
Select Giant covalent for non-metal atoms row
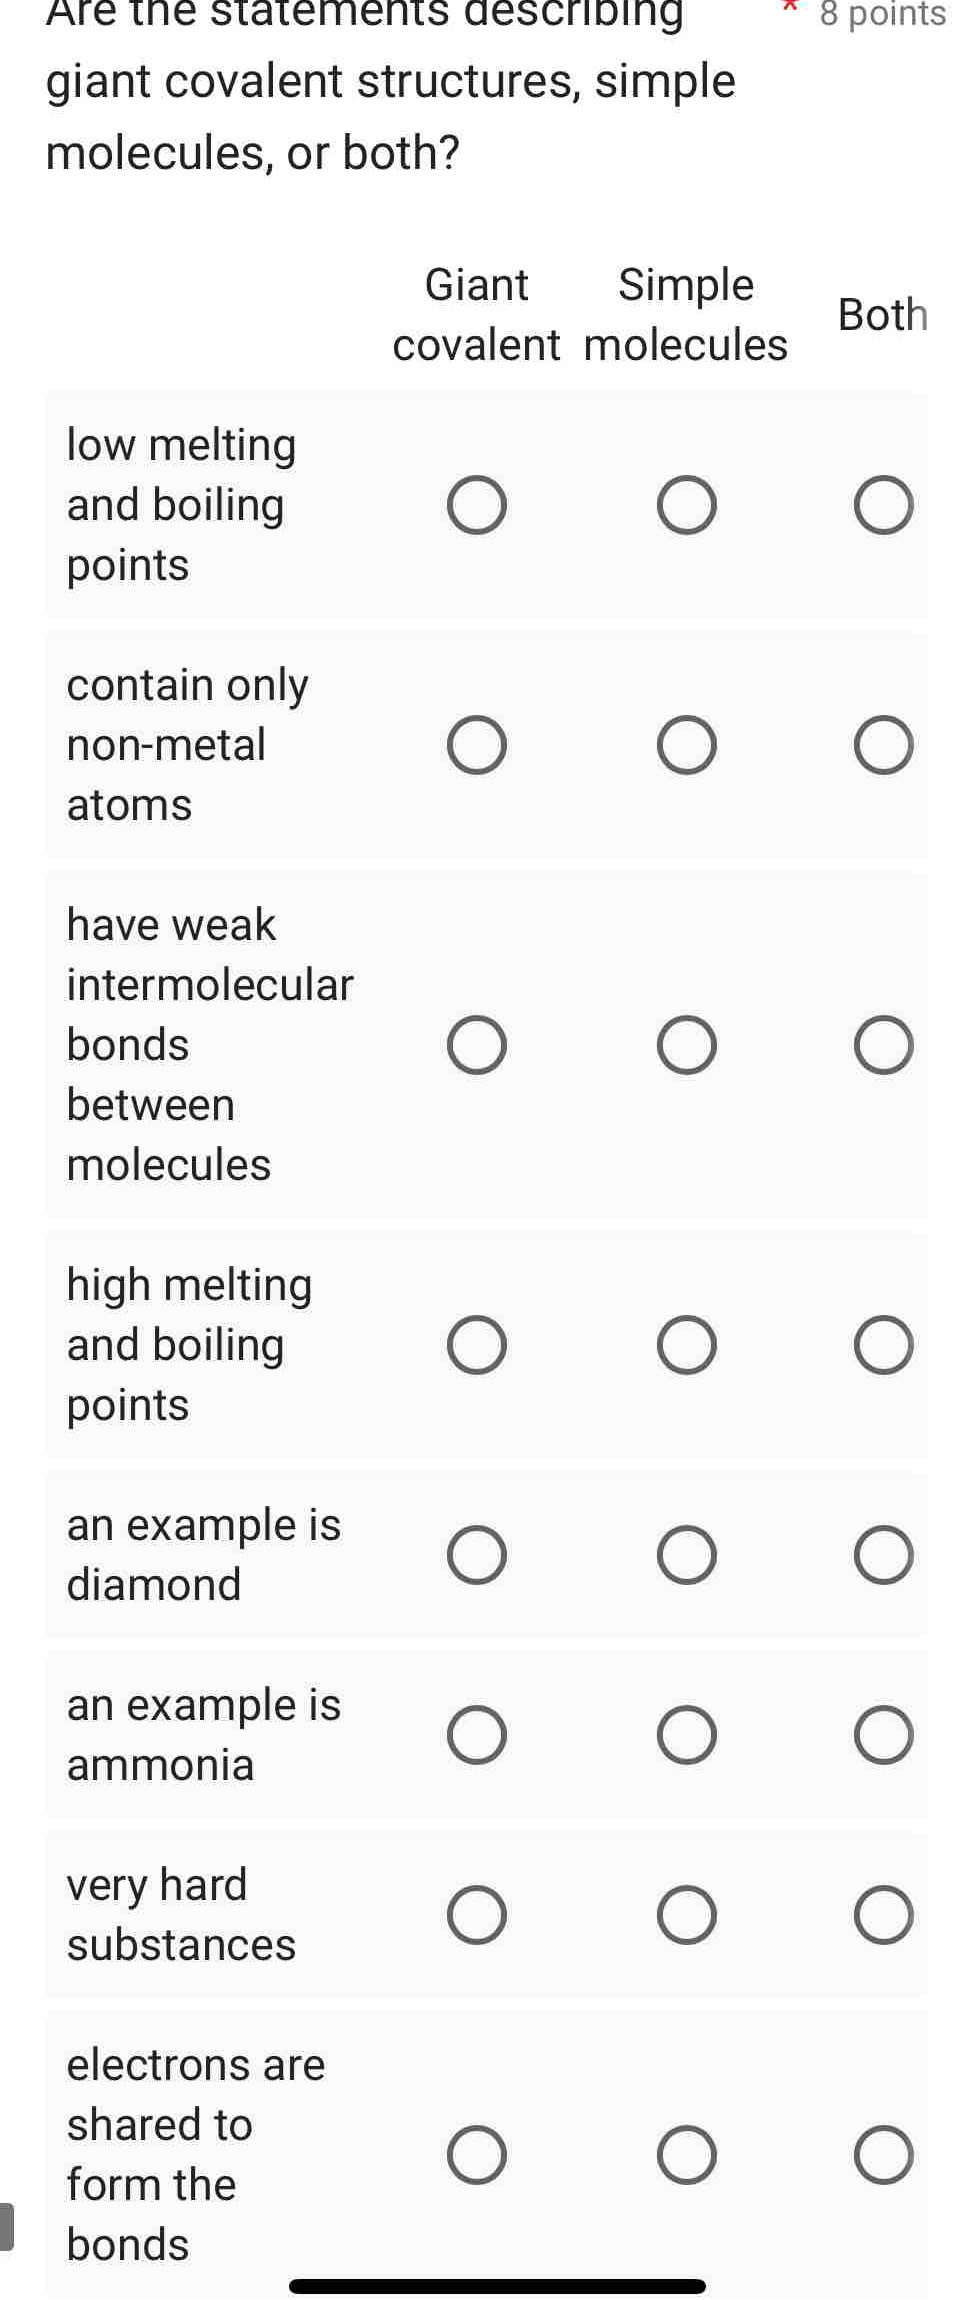[476, 745]
